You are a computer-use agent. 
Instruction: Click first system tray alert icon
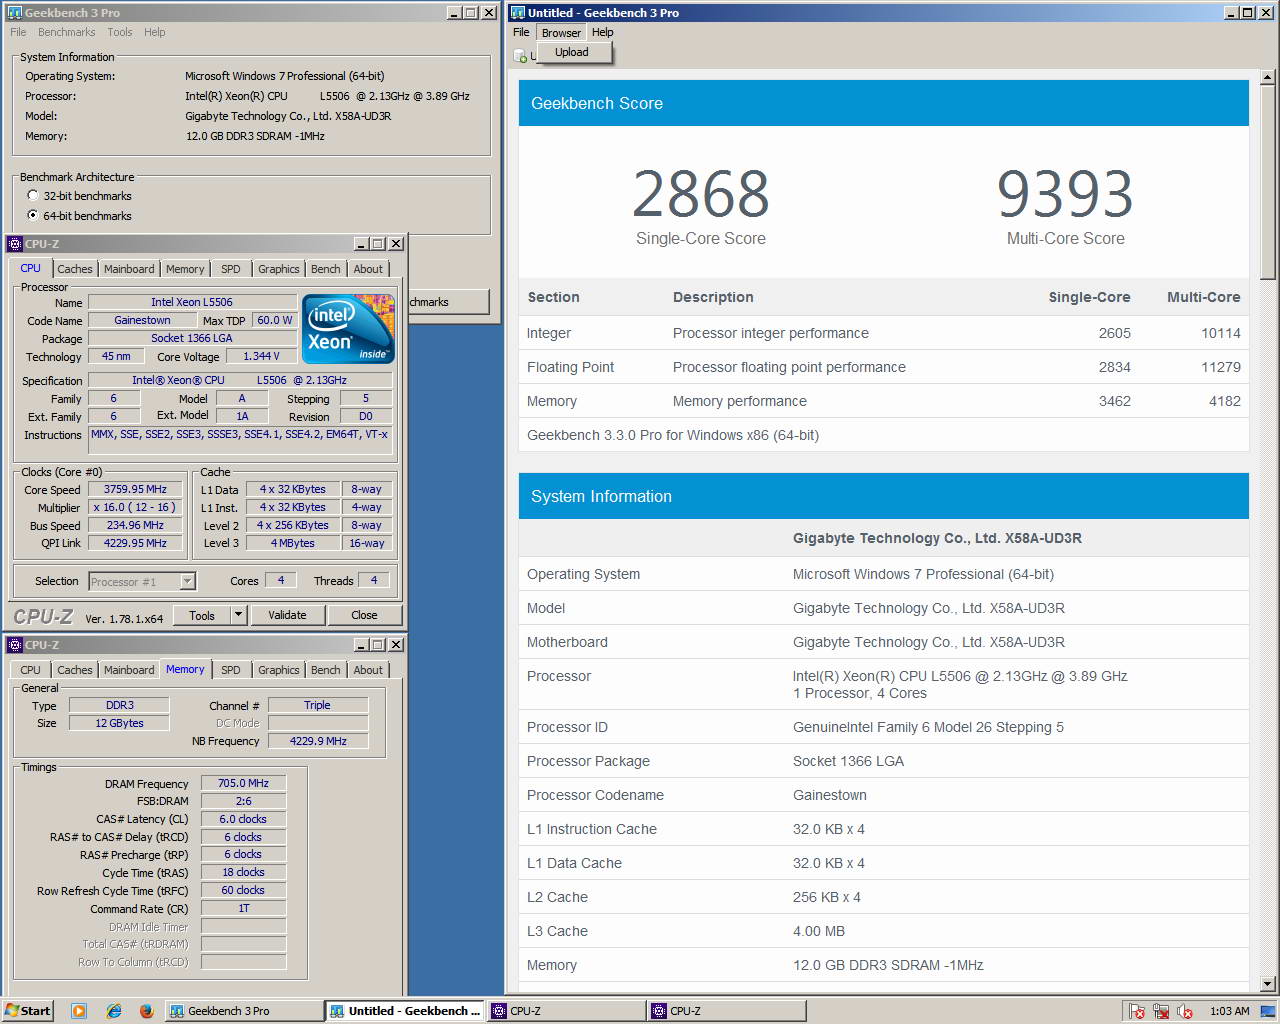[1136, 1012]
